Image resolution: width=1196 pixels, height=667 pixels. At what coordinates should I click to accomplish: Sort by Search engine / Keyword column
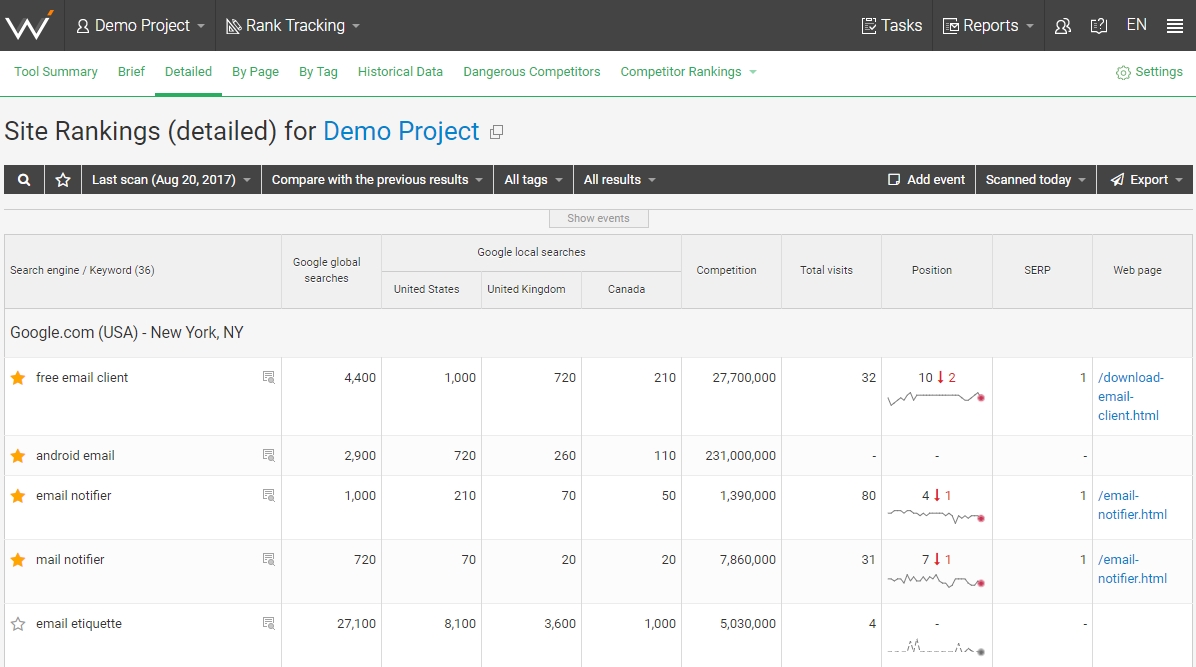[143, 271]
